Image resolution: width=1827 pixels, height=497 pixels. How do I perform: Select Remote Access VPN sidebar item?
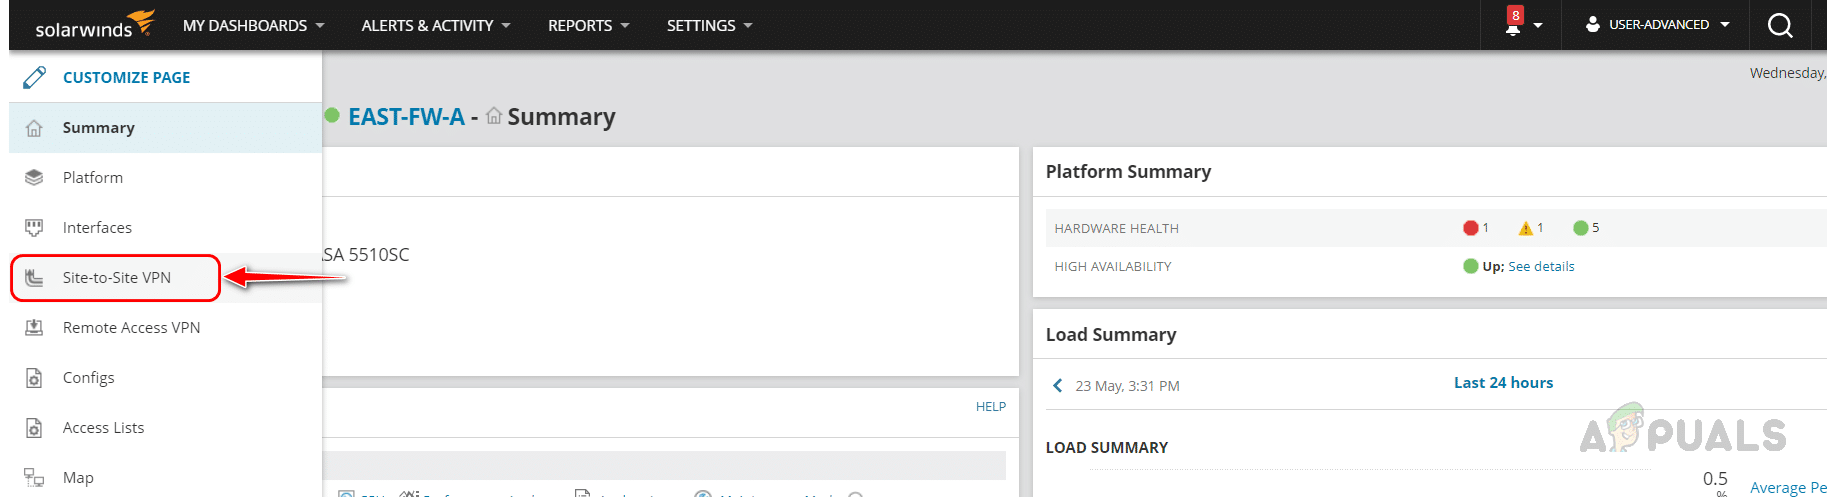(x=131, y=328)
